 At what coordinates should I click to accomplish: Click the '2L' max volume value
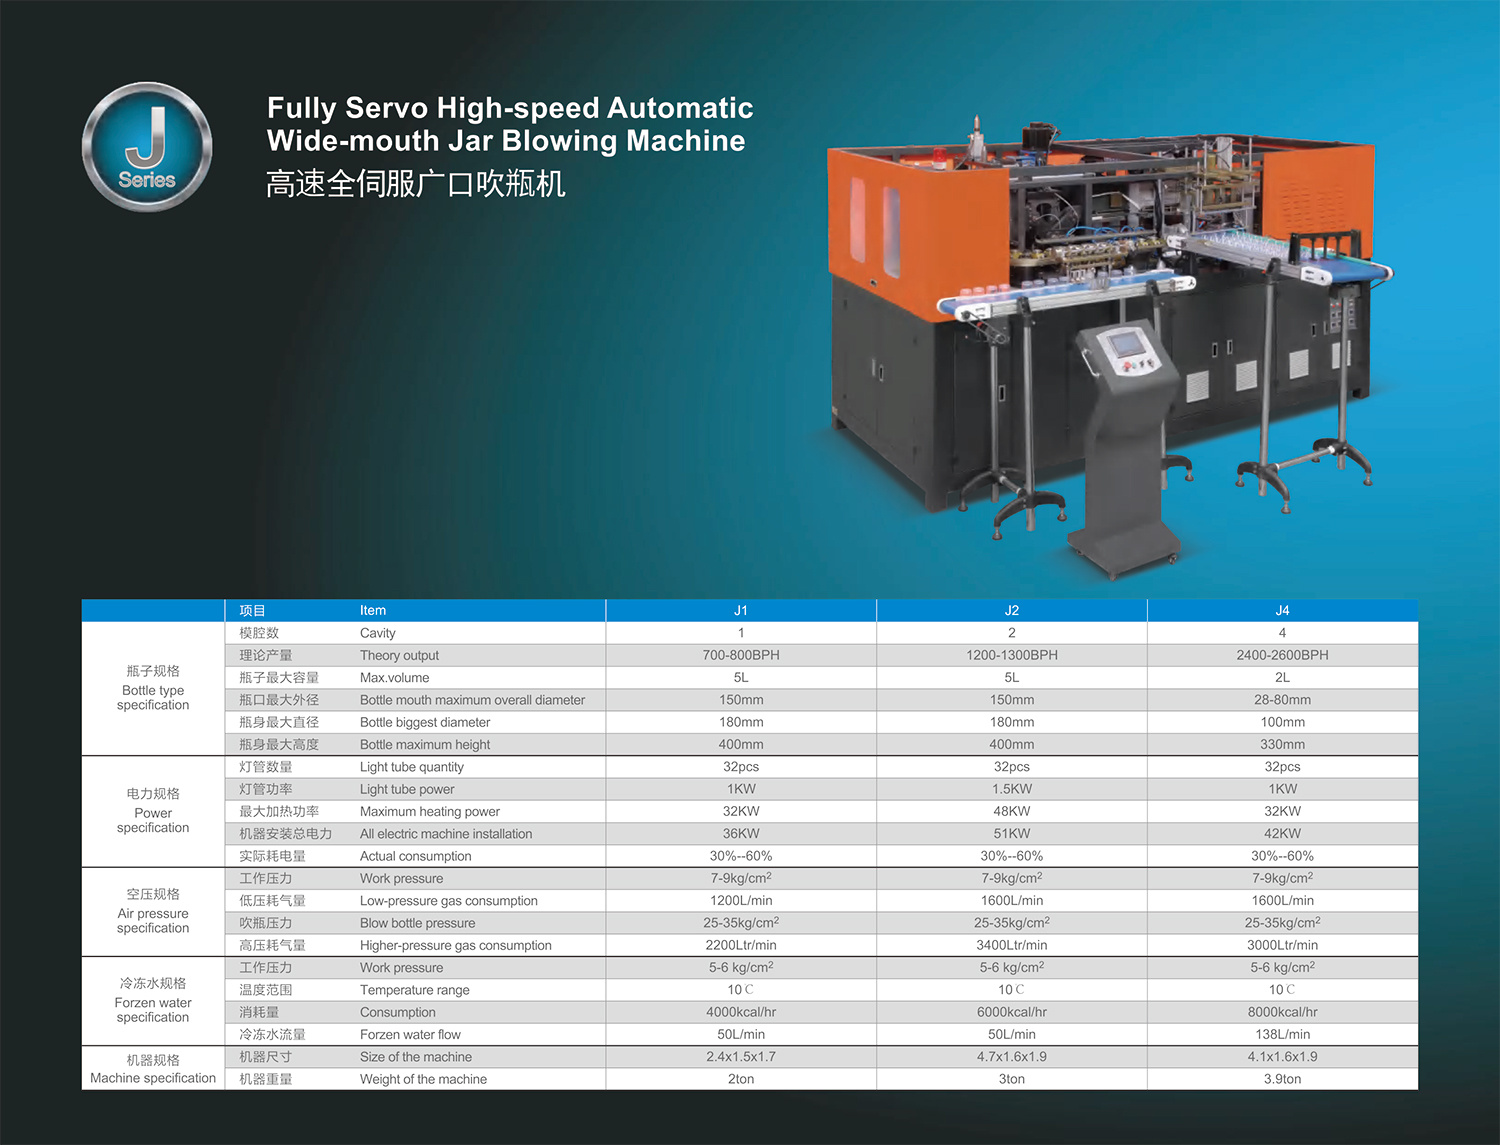point(1282,678)
